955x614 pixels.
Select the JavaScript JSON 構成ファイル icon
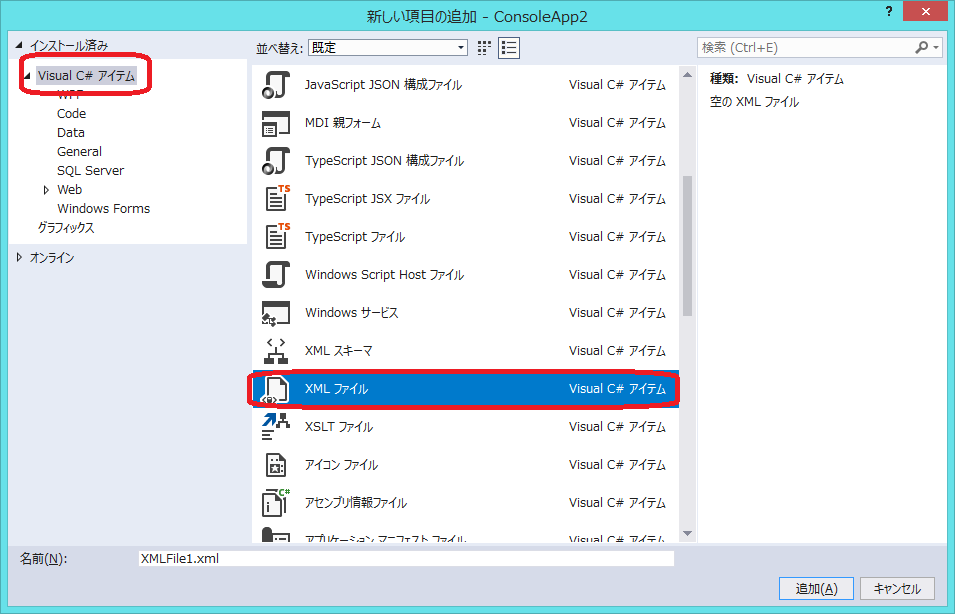(276, 85)
